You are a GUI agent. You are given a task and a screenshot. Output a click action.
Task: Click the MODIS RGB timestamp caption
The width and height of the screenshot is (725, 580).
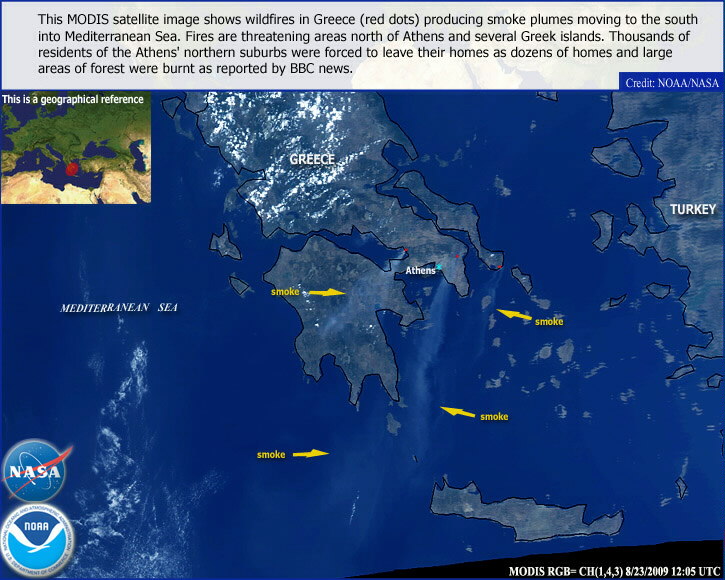point(615,571)
